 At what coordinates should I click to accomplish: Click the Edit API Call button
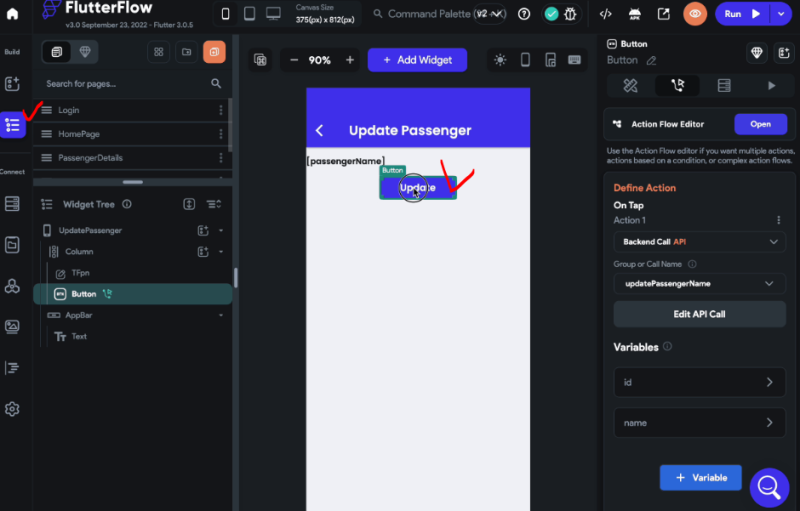coord(699,314)
